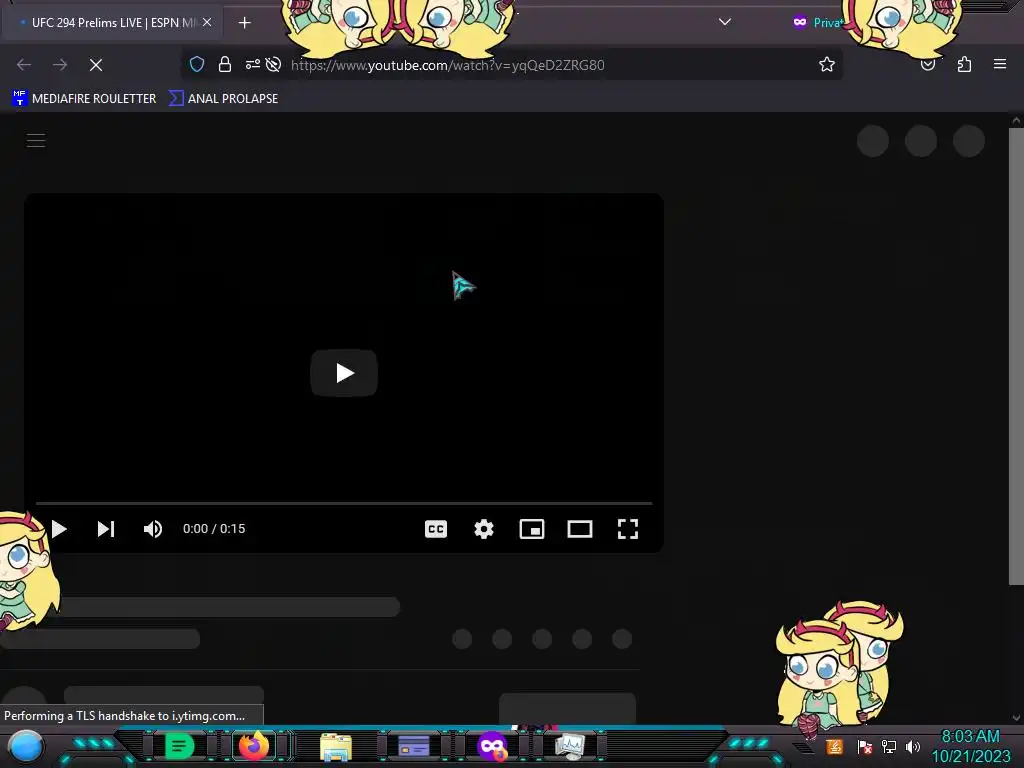This screenshot has width=1024, height=768.
Task: Open video settings gear
Action: point(484,529)
